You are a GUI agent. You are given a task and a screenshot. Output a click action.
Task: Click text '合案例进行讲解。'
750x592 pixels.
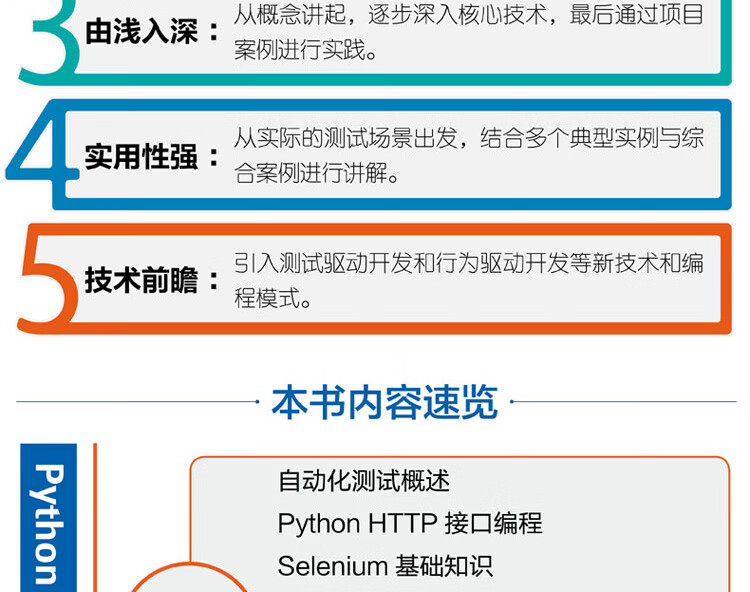pos(317,173)
